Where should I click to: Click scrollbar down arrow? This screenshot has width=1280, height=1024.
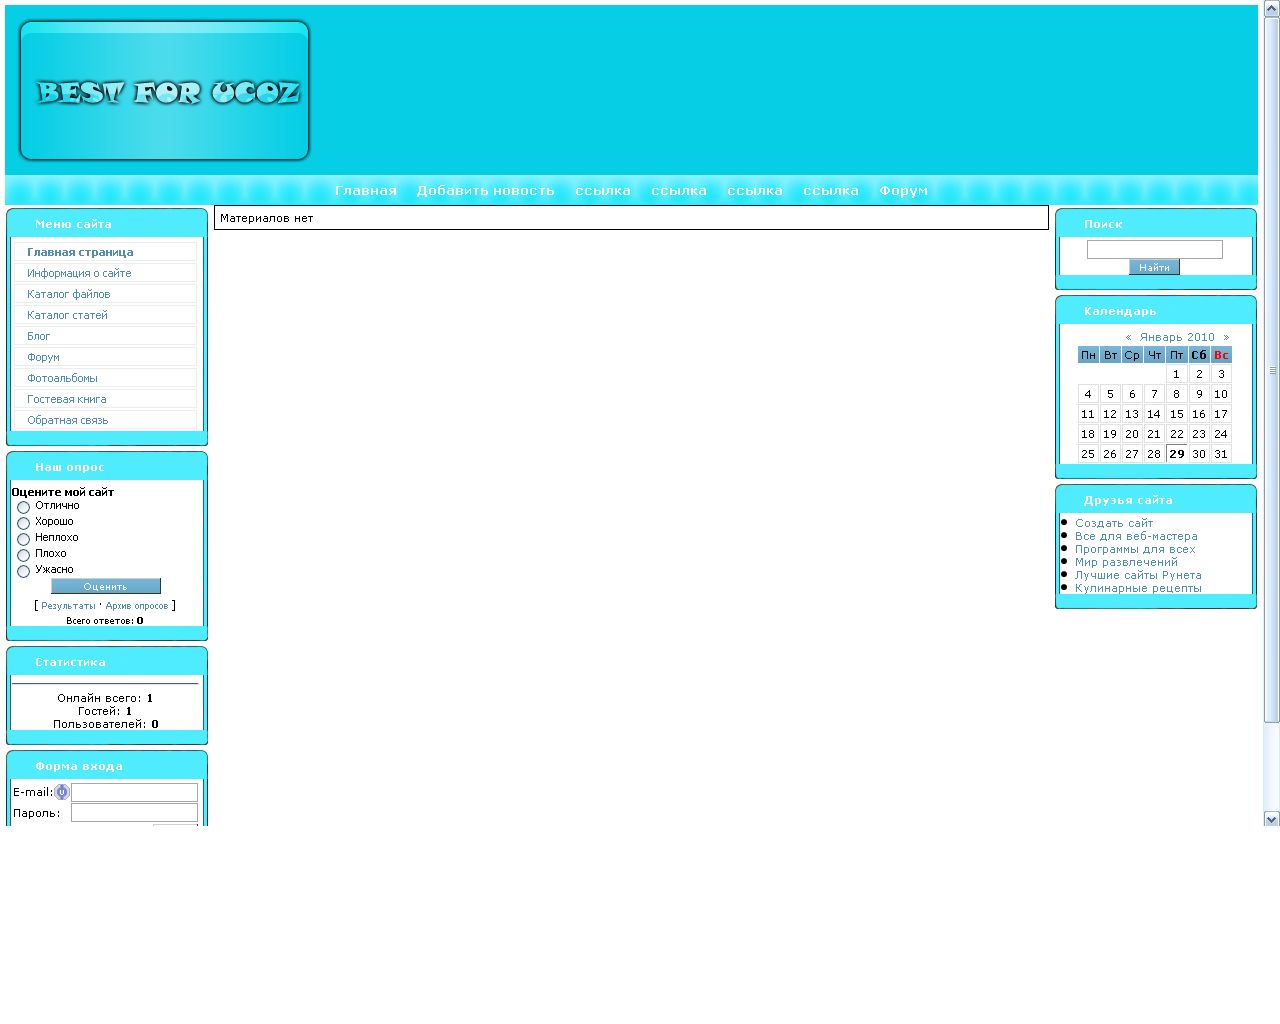tap(1271, 819)
